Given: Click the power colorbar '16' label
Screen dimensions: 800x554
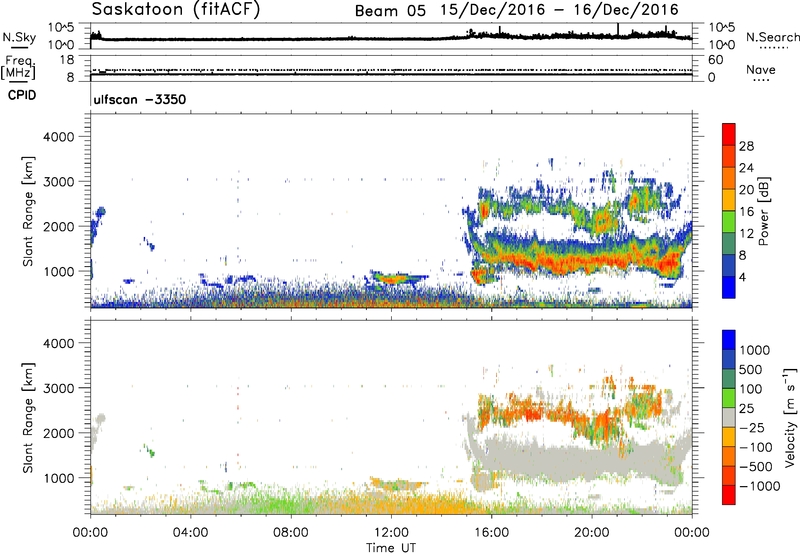Looking at the screenshot, I should click(746, 212).
